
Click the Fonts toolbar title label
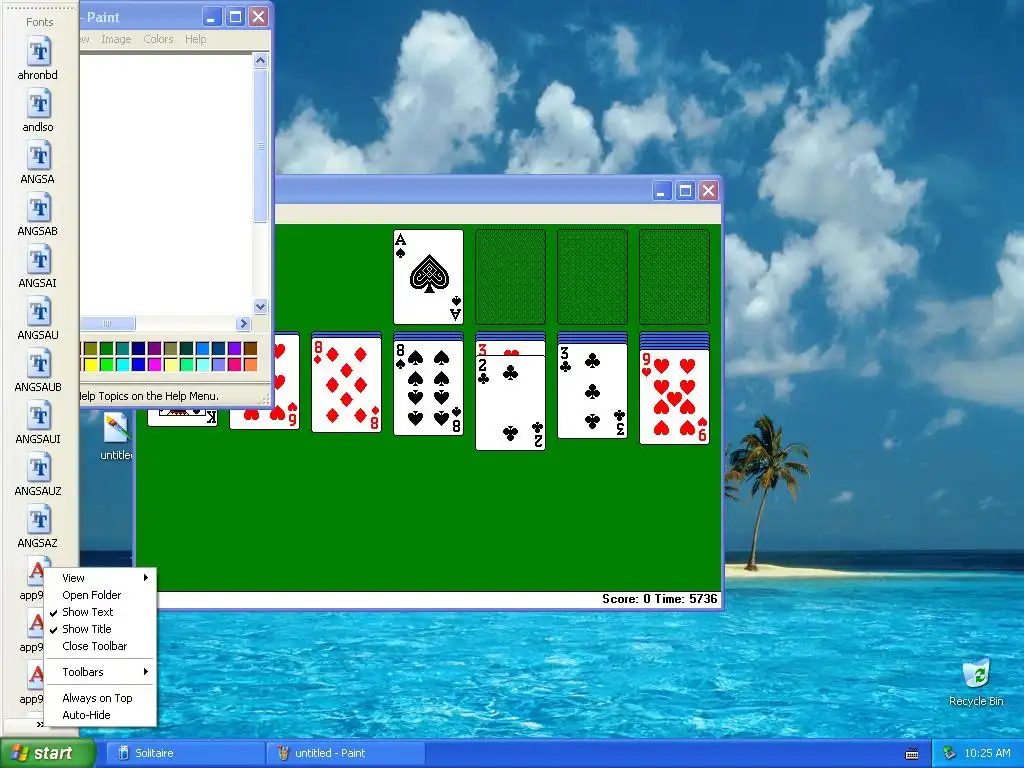coord(39,22)
